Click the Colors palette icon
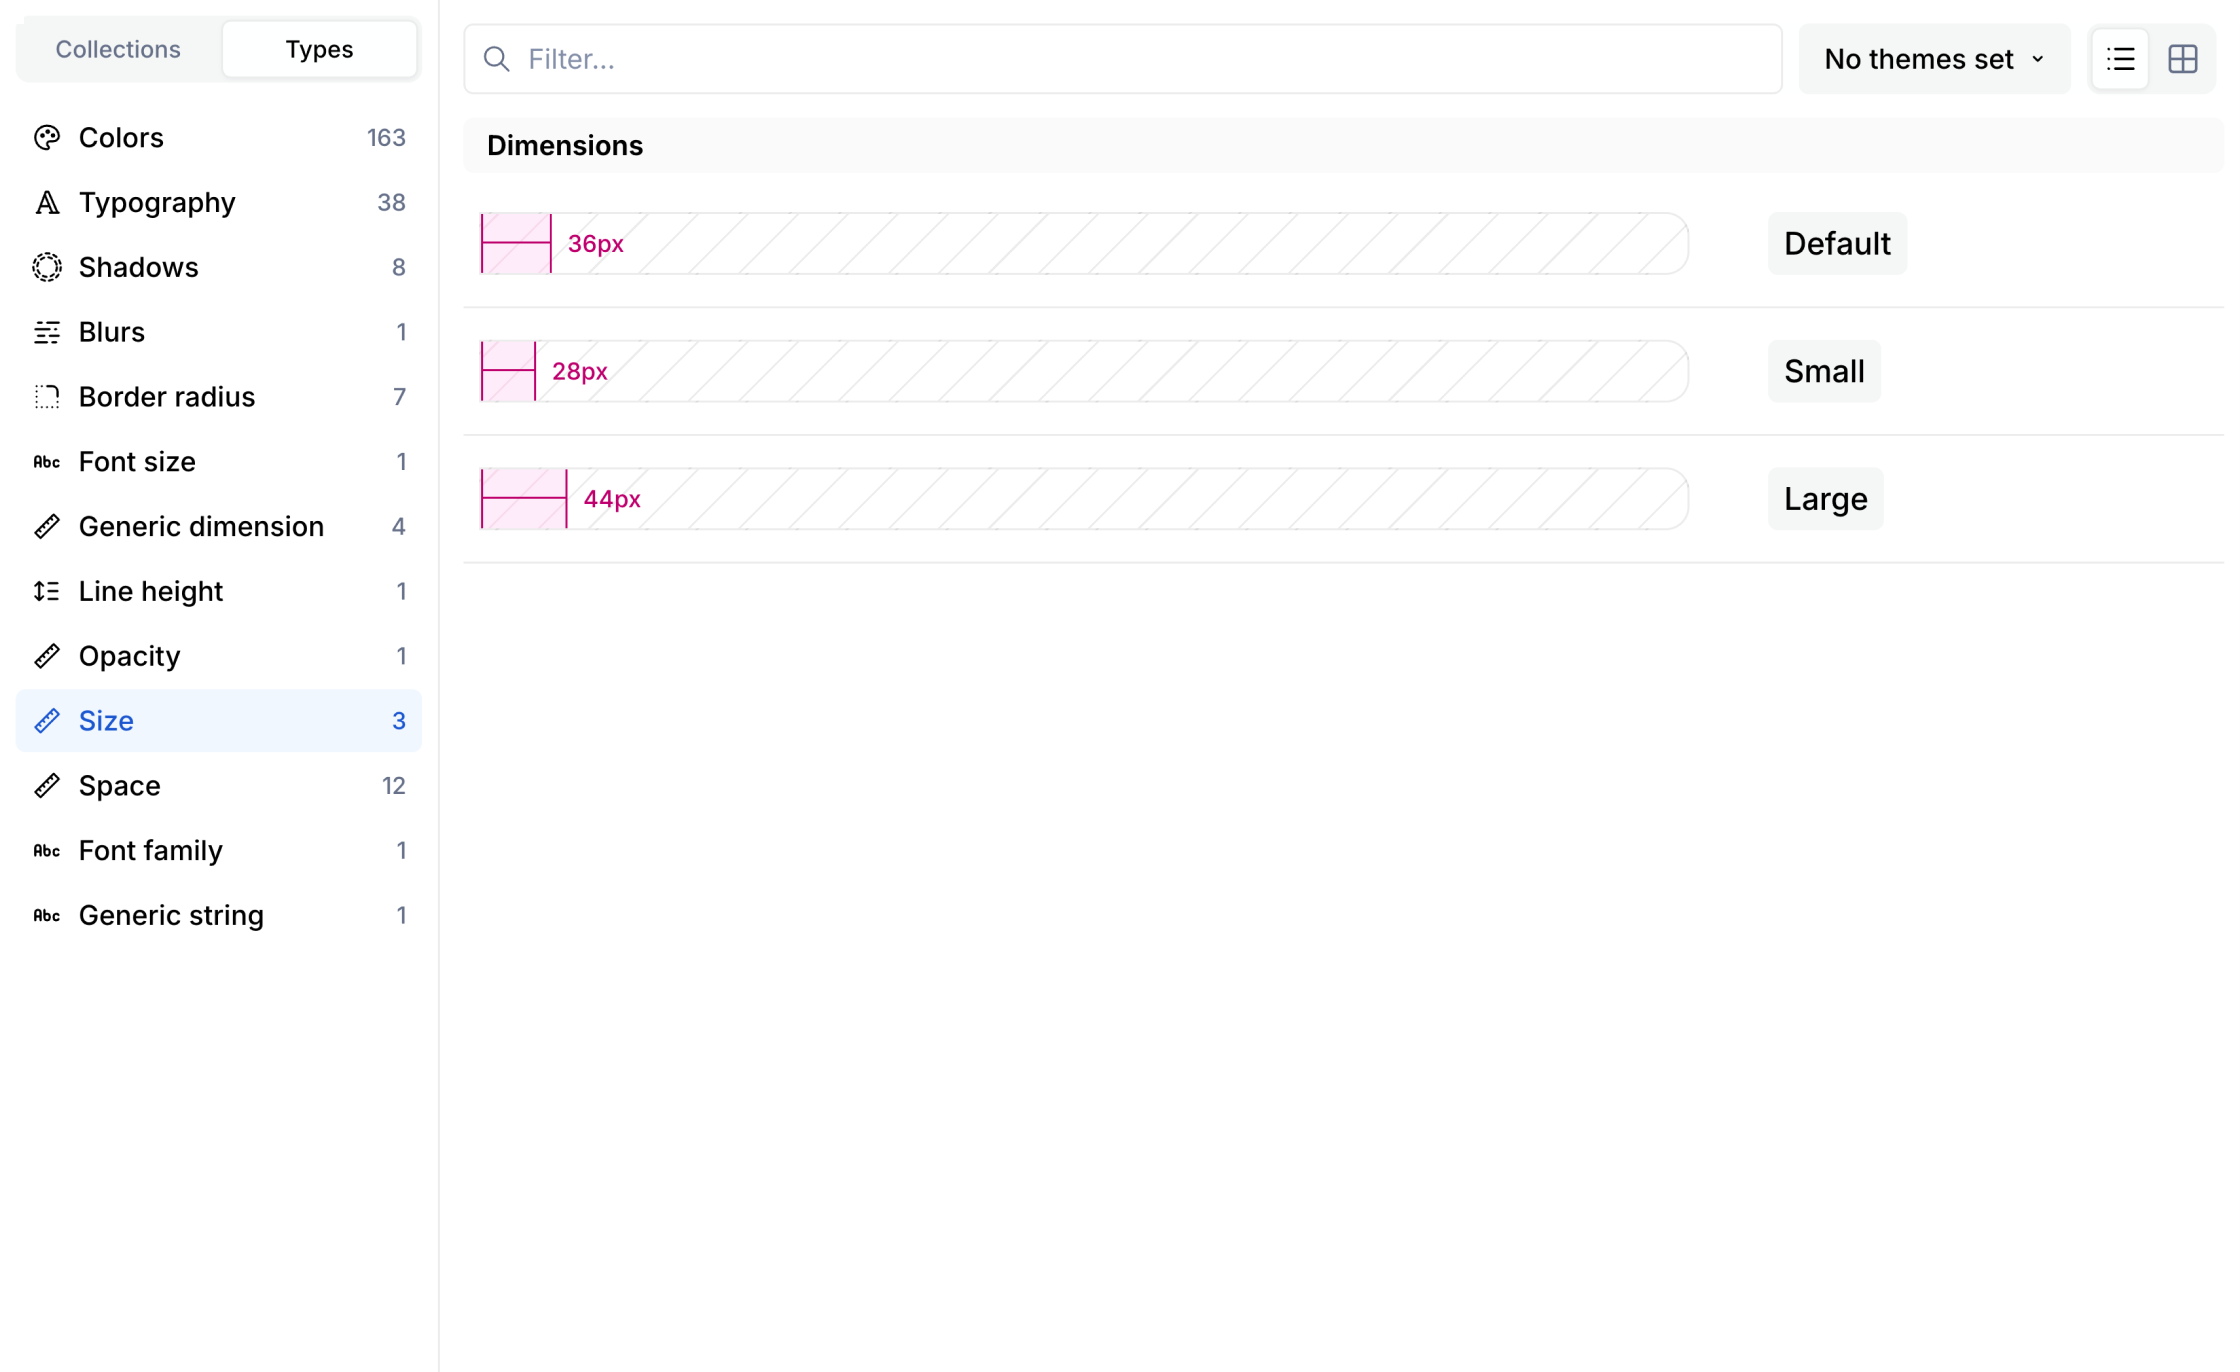Image resolution: width=2240 pixels, height=1372 pixels. coord(47,138)
